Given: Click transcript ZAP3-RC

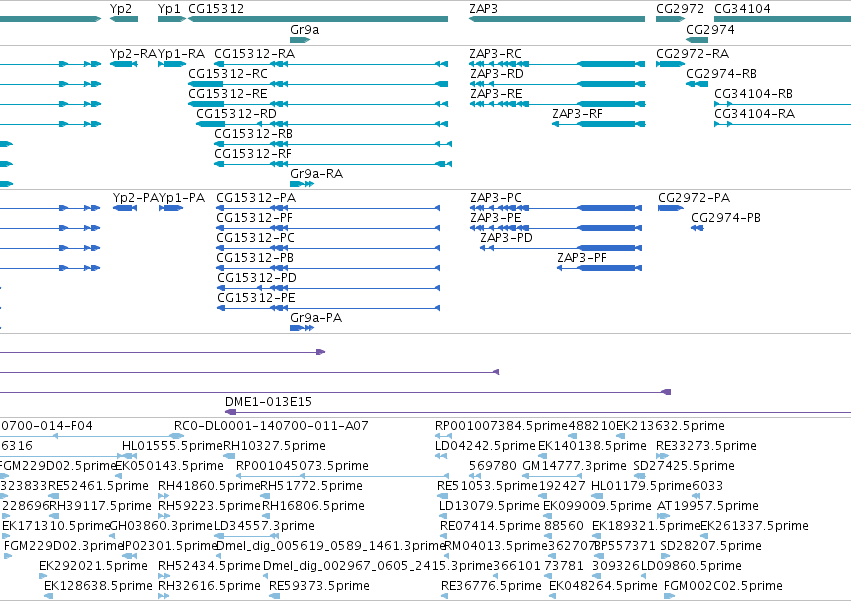Looking at the screenshot, I should pyautogui.click(x=496, y=54).
